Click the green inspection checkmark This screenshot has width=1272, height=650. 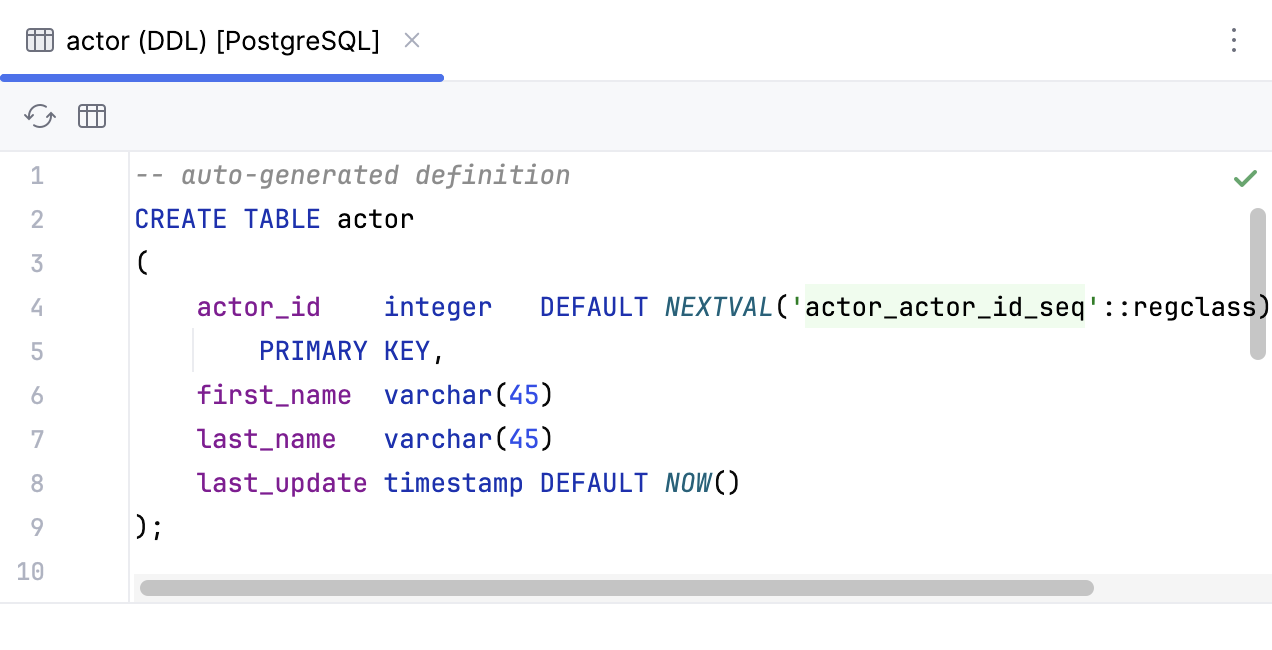[1245, 178]
